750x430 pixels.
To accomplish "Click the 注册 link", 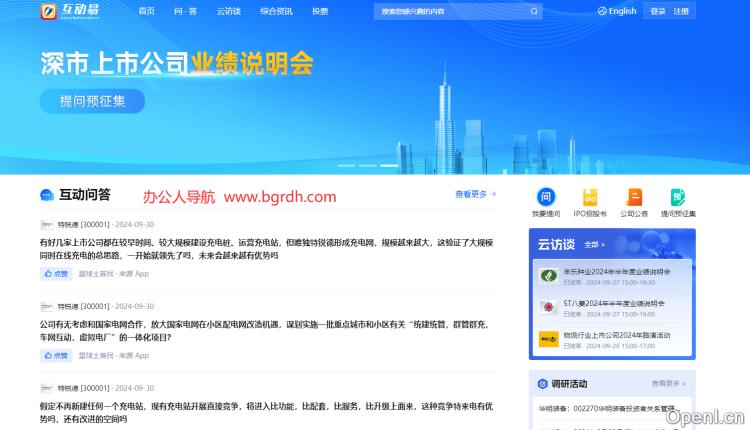I will [681, 11].
